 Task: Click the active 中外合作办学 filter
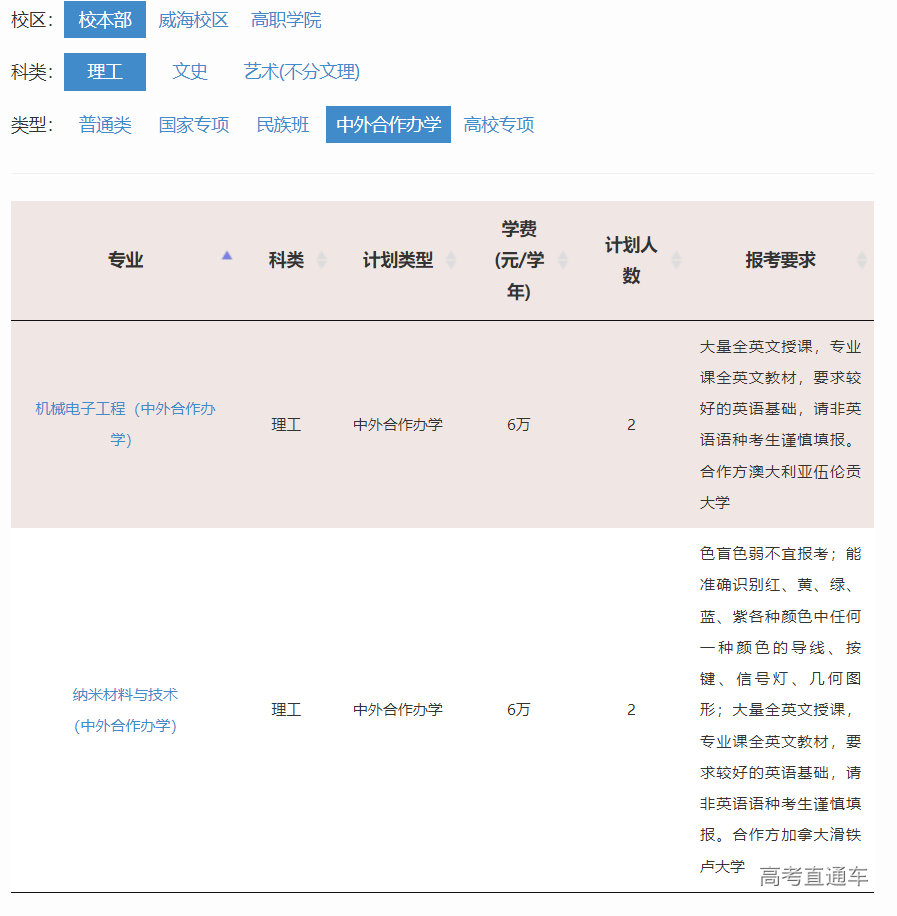click(388, 125)
